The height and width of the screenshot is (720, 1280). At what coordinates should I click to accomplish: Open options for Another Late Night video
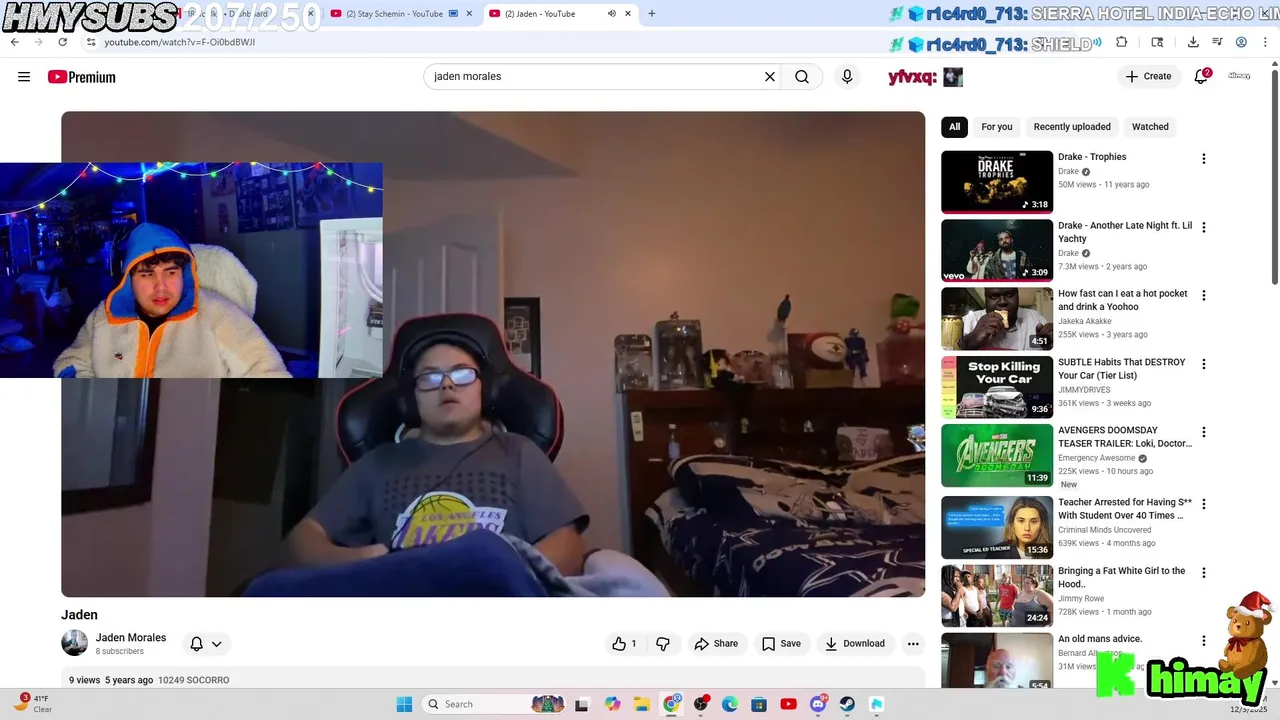pos(1203,227)
